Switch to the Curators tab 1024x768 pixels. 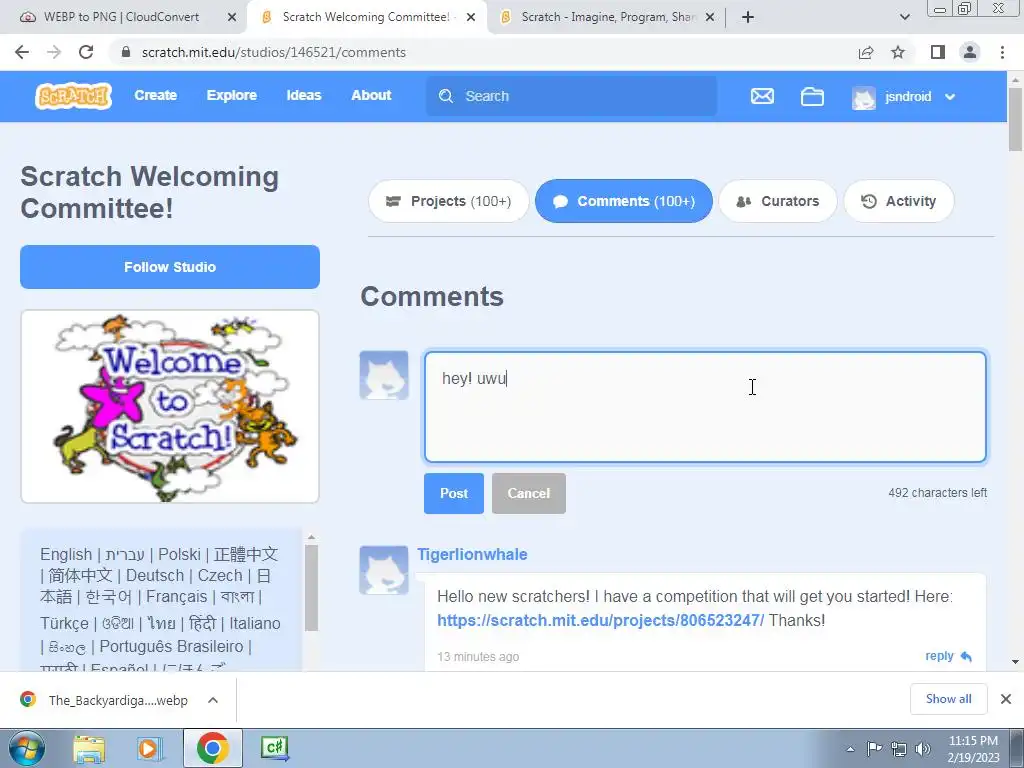click(x=777, y=201)
